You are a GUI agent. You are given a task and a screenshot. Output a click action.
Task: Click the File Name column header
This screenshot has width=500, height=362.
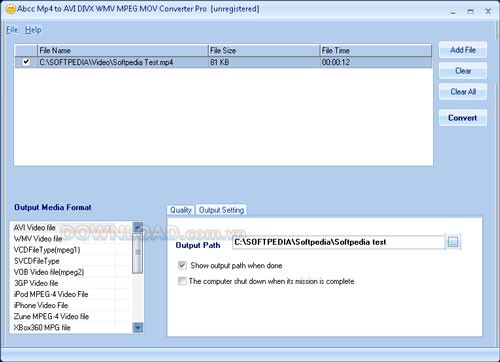click(123, 51)
